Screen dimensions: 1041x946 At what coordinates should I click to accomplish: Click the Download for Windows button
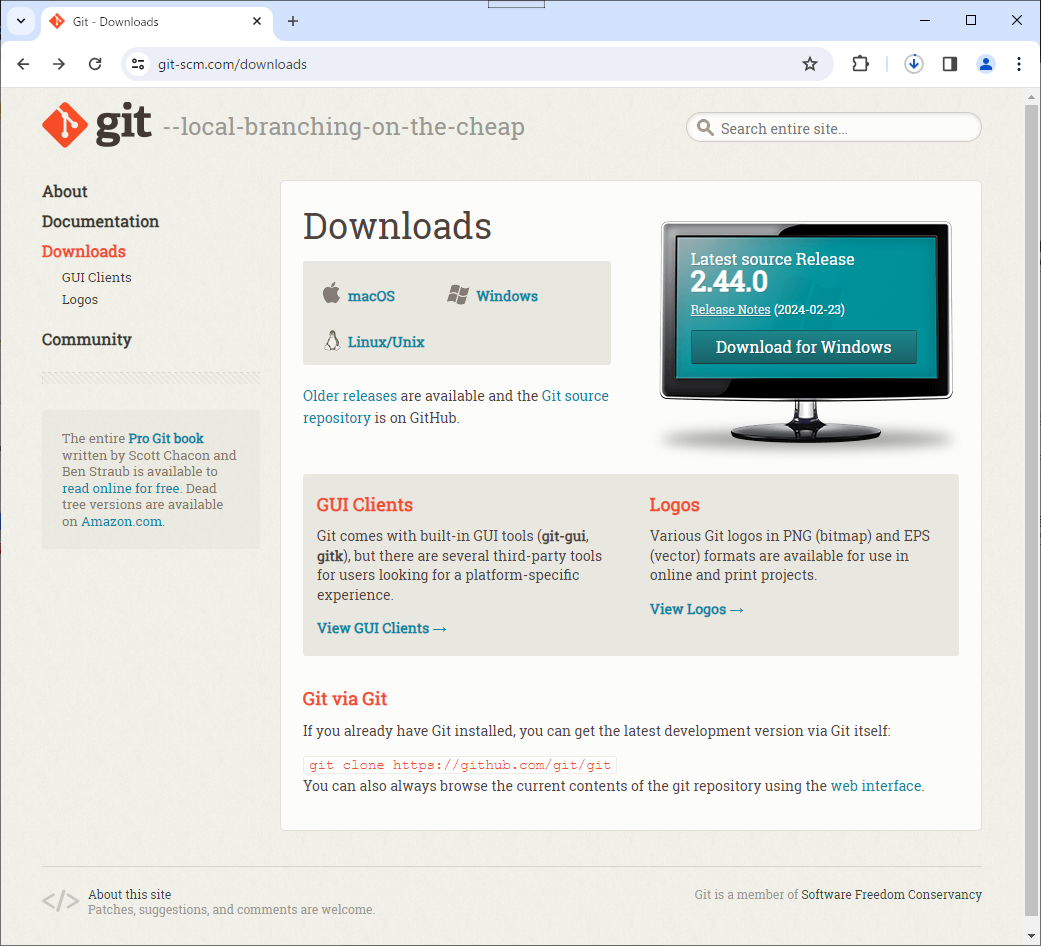[803, 347]
